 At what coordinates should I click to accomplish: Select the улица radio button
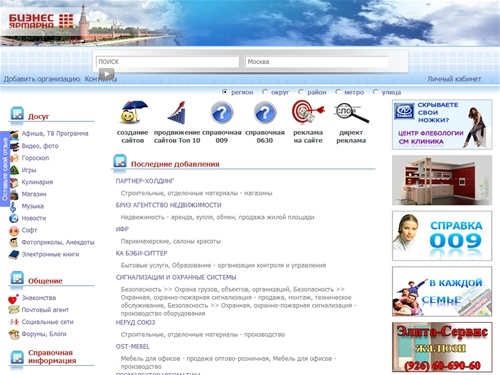tap(376, 92)
